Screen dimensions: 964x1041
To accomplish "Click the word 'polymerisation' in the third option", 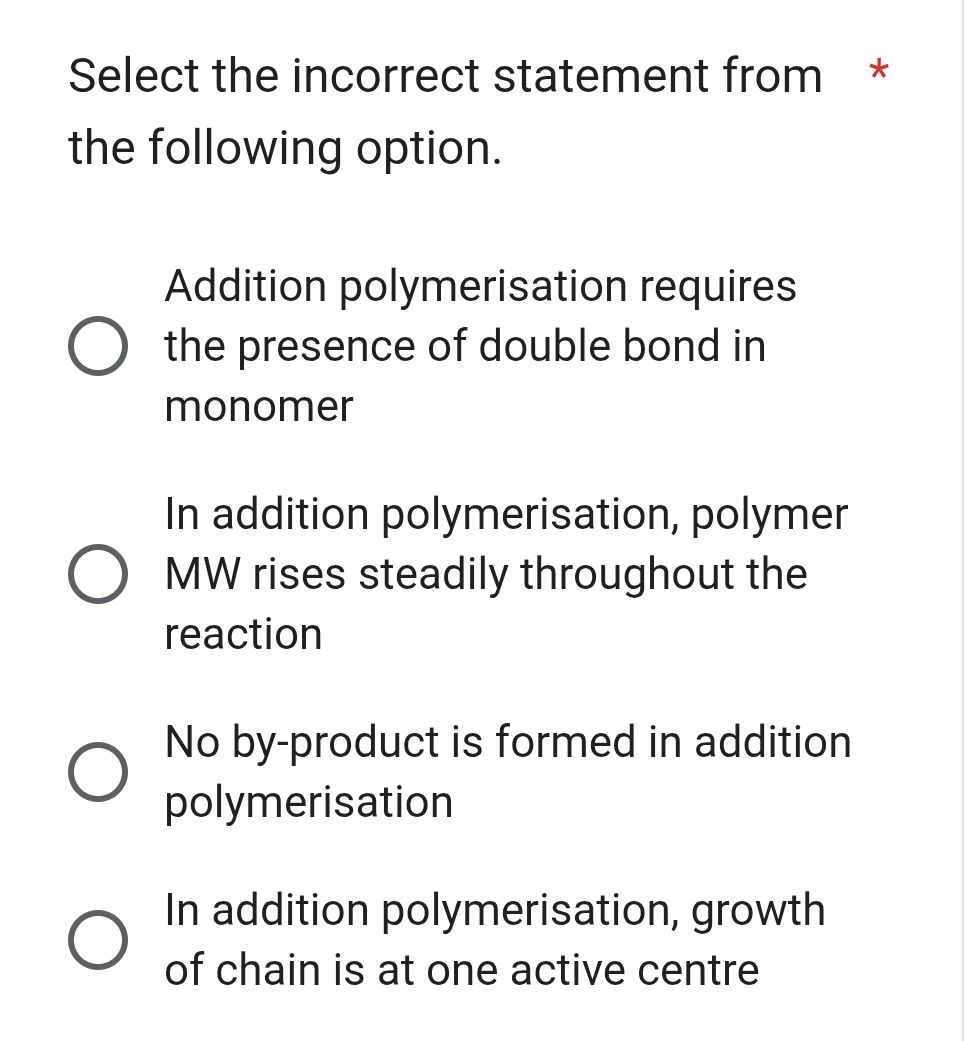I will pos(309,801).
